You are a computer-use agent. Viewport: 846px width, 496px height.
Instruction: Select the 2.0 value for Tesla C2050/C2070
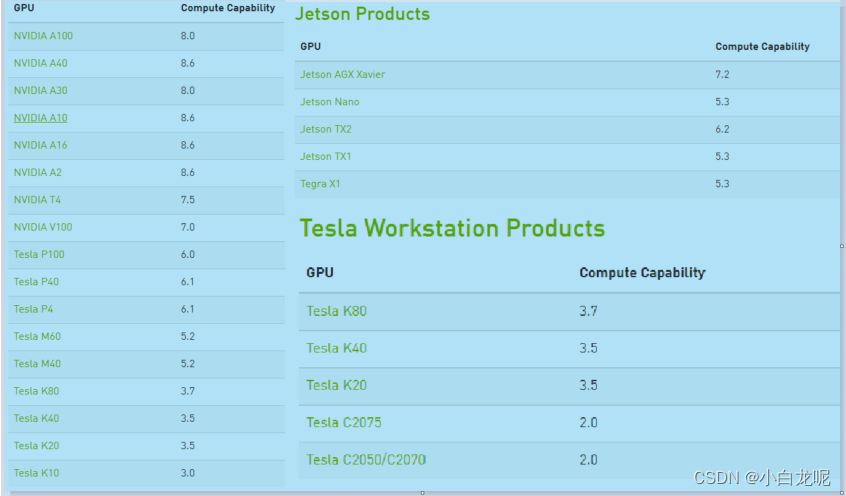[589, 460]
